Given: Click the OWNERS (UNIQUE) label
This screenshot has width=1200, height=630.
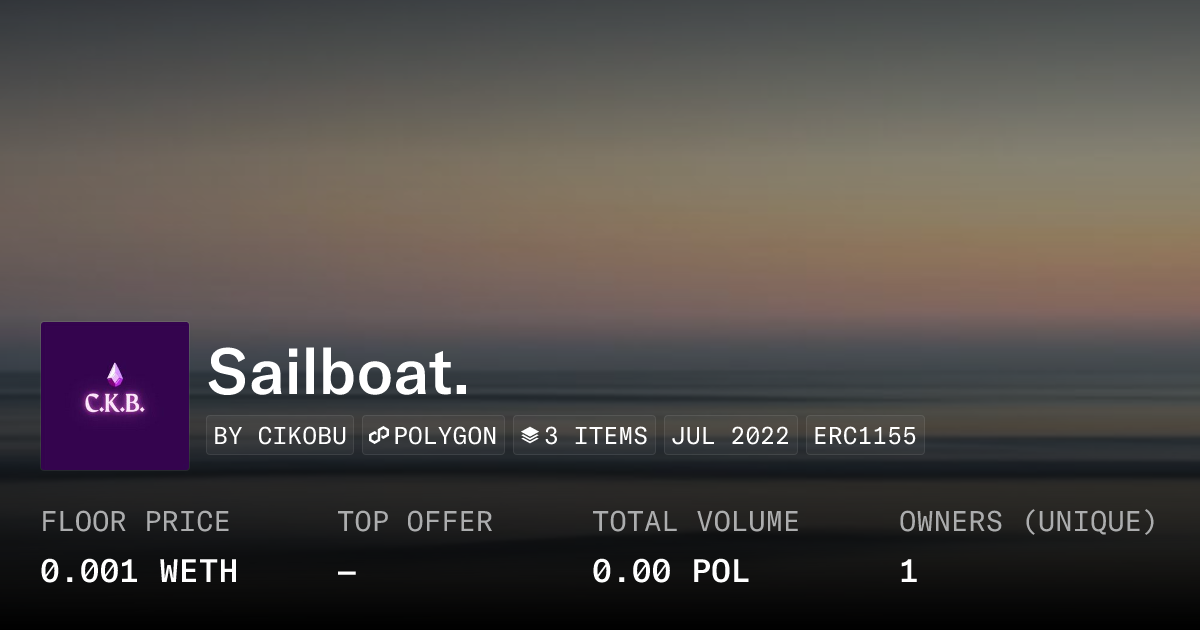Looking at the screenshot, I should 1027,522.
